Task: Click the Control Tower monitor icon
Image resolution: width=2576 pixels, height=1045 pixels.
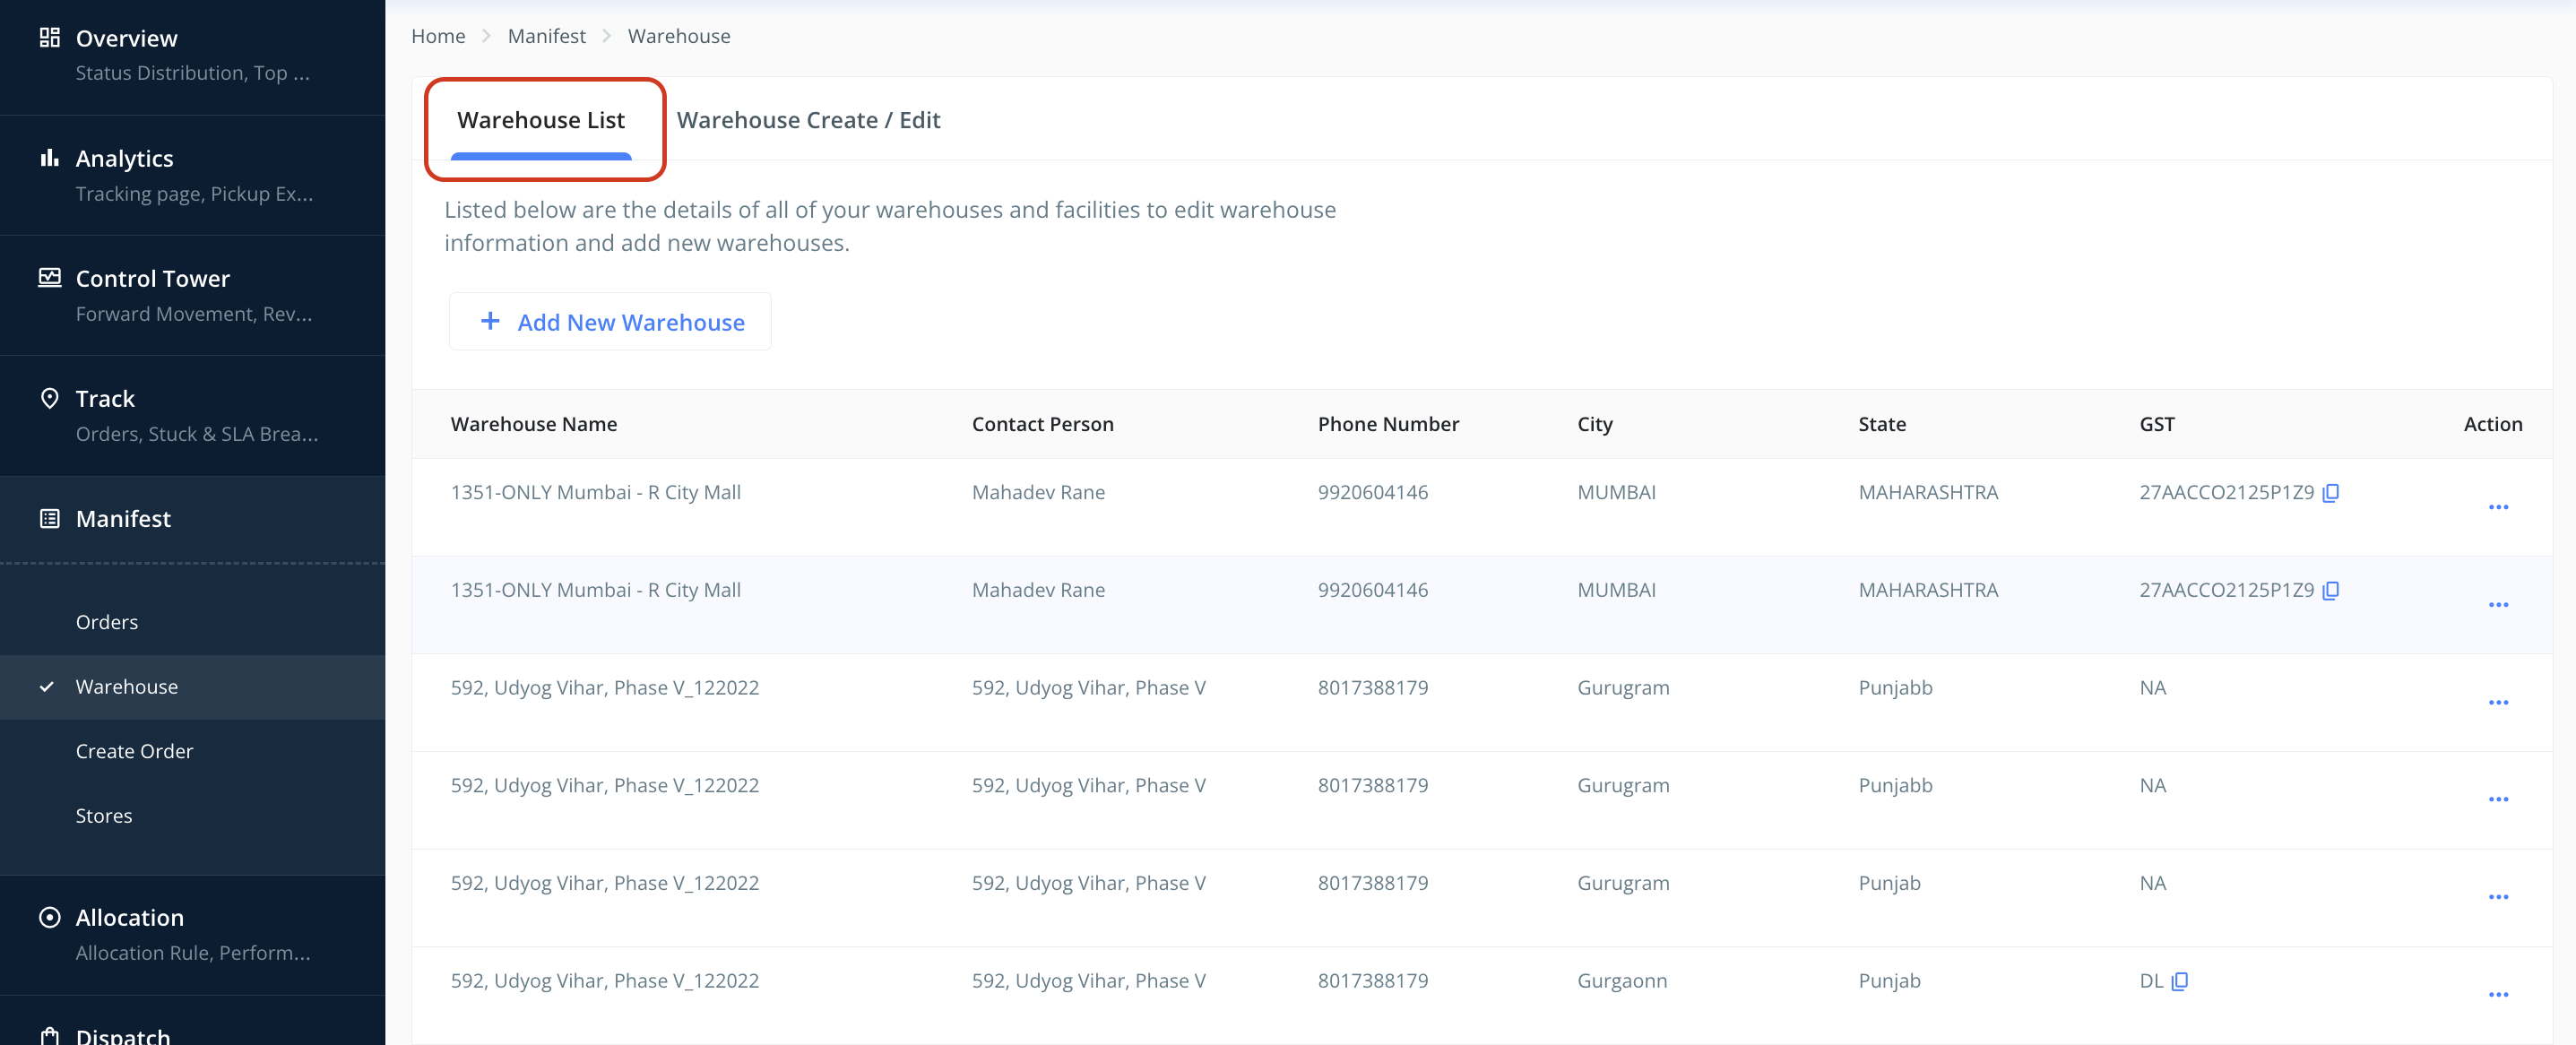Action: (x=49, y=278)
